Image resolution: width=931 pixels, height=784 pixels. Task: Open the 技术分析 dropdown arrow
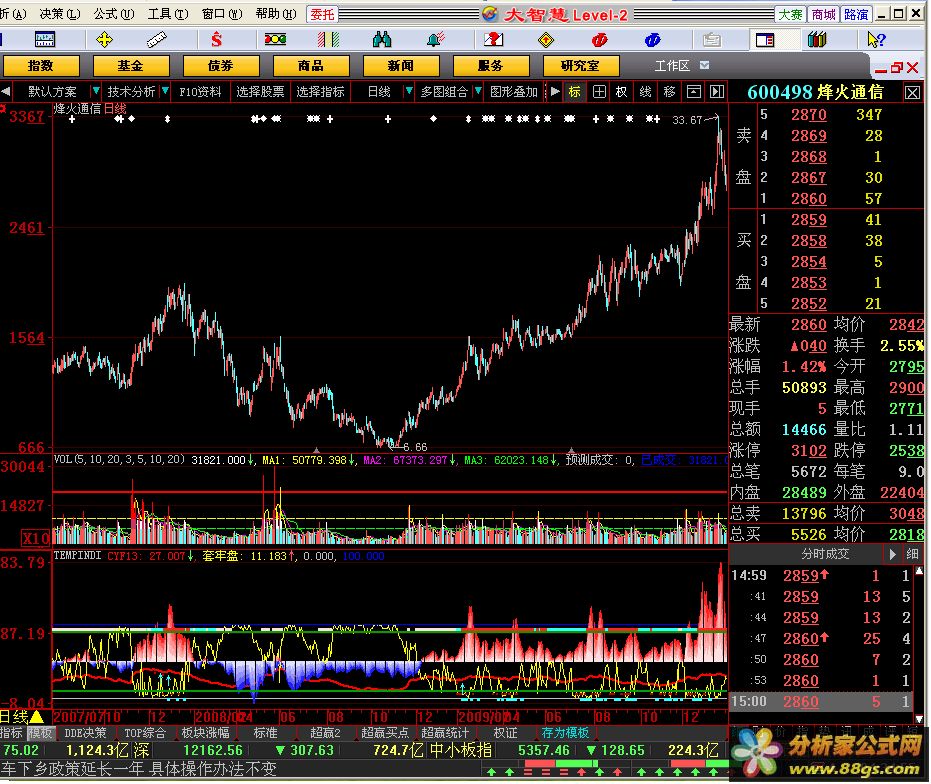tap(166, 91)
